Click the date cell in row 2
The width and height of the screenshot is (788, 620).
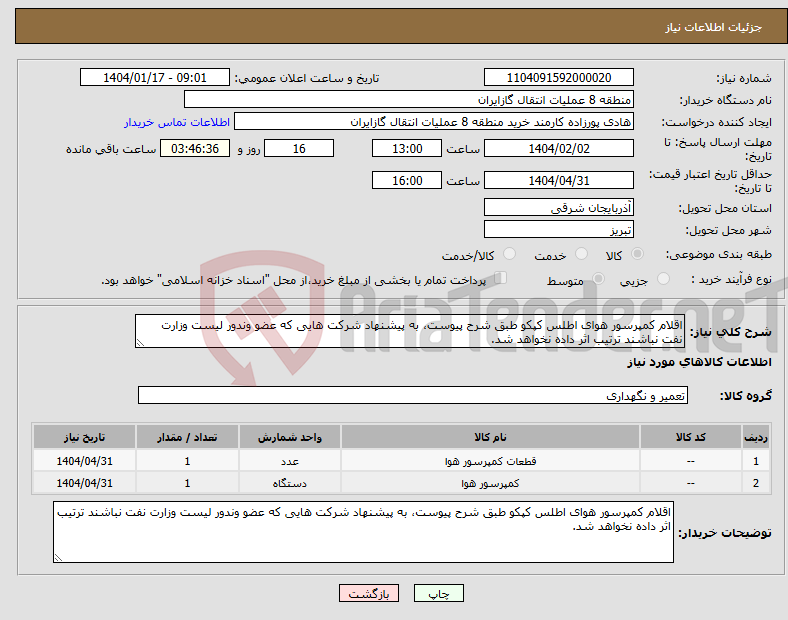click(x=84, y=483)
